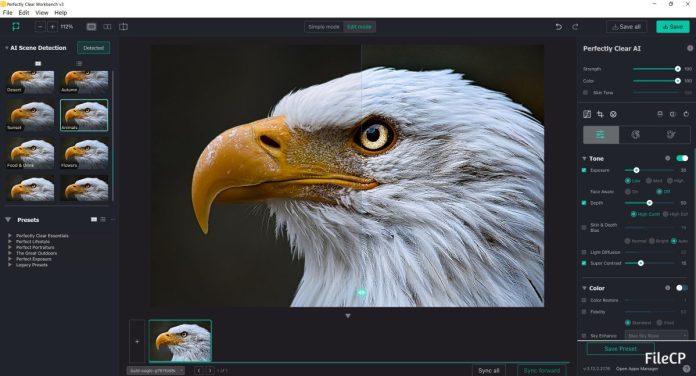696x376 pixels.
Task: Click the Super Contrast slider handle
Action: tap(641, 263)
